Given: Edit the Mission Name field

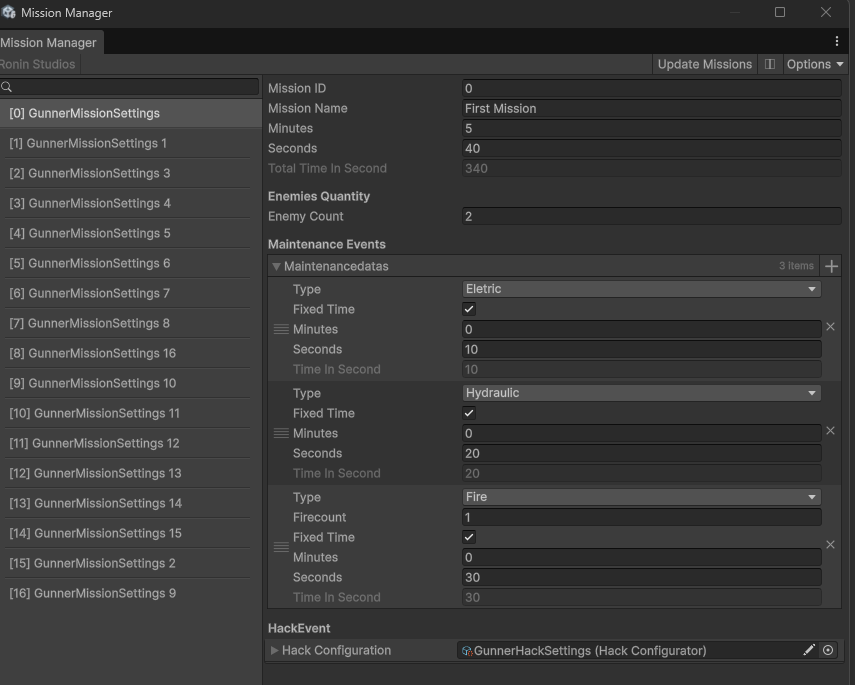Looking at the screenshot, I should 652,109.
